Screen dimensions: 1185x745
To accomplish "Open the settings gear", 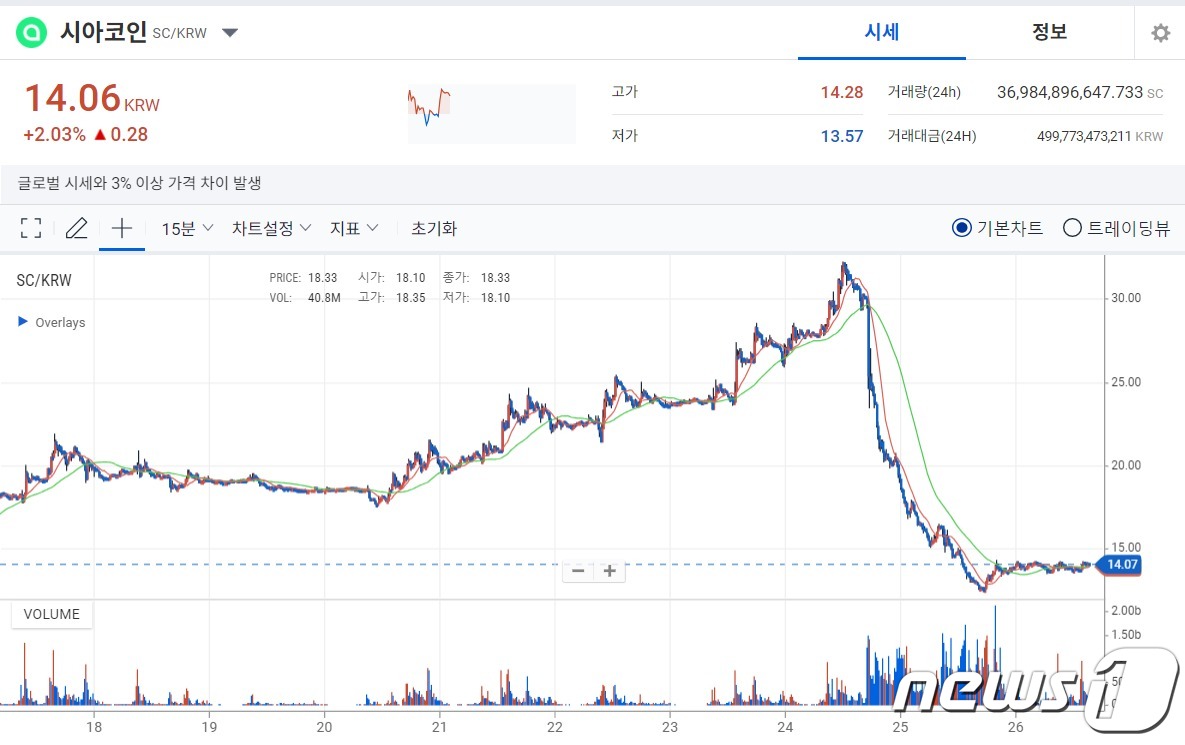I will coord(1159,32).
